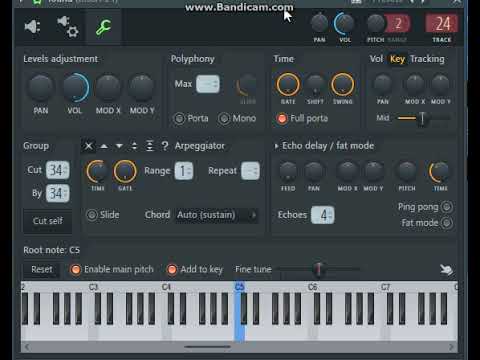480x360 pixels.
Task: Click the Arpeggiator GATE knob
Action: point(125,171)
